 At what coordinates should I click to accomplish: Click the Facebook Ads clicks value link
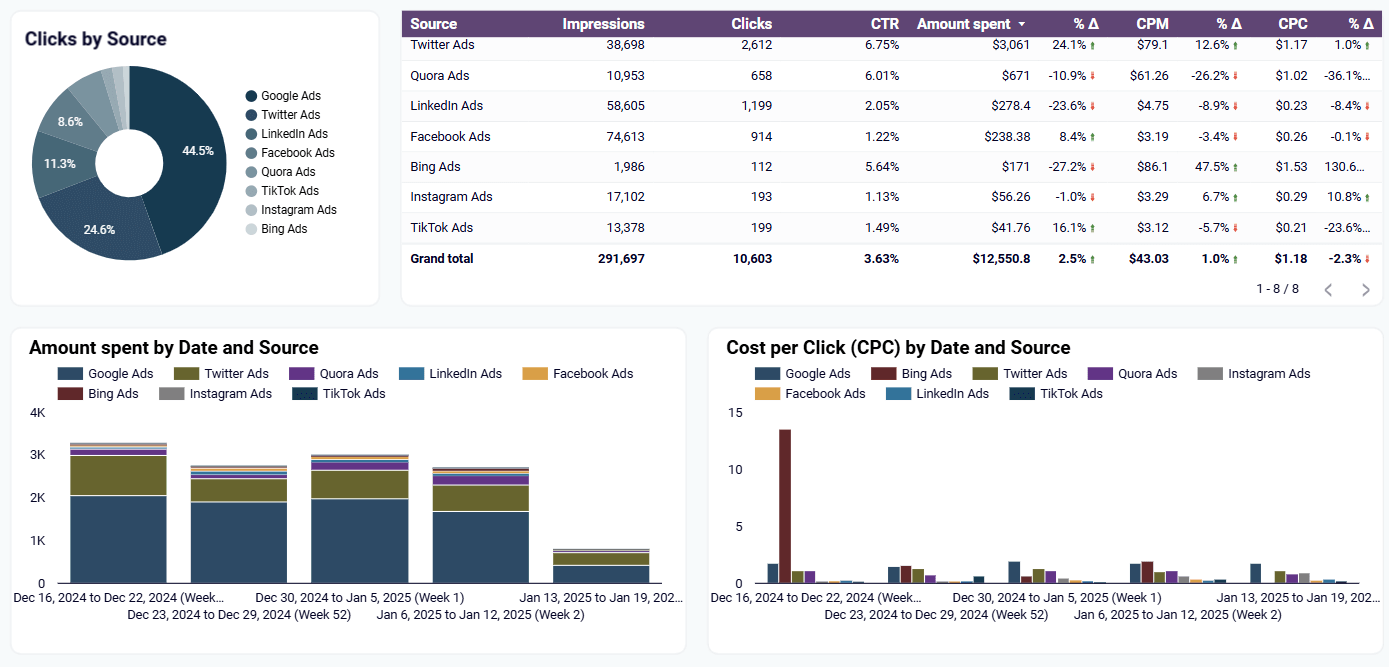760,136
